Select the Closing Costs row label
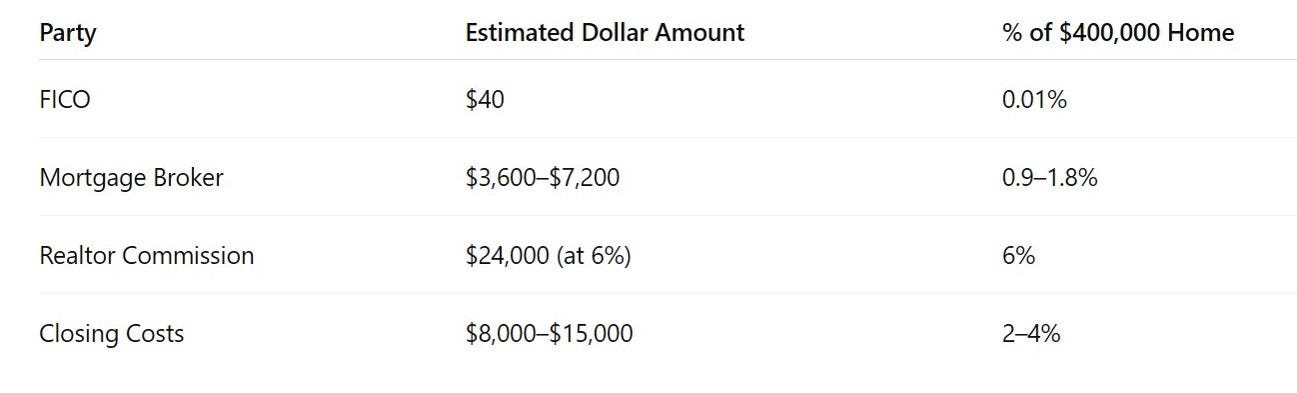The image size is (1297, 393). coord(111,333)
